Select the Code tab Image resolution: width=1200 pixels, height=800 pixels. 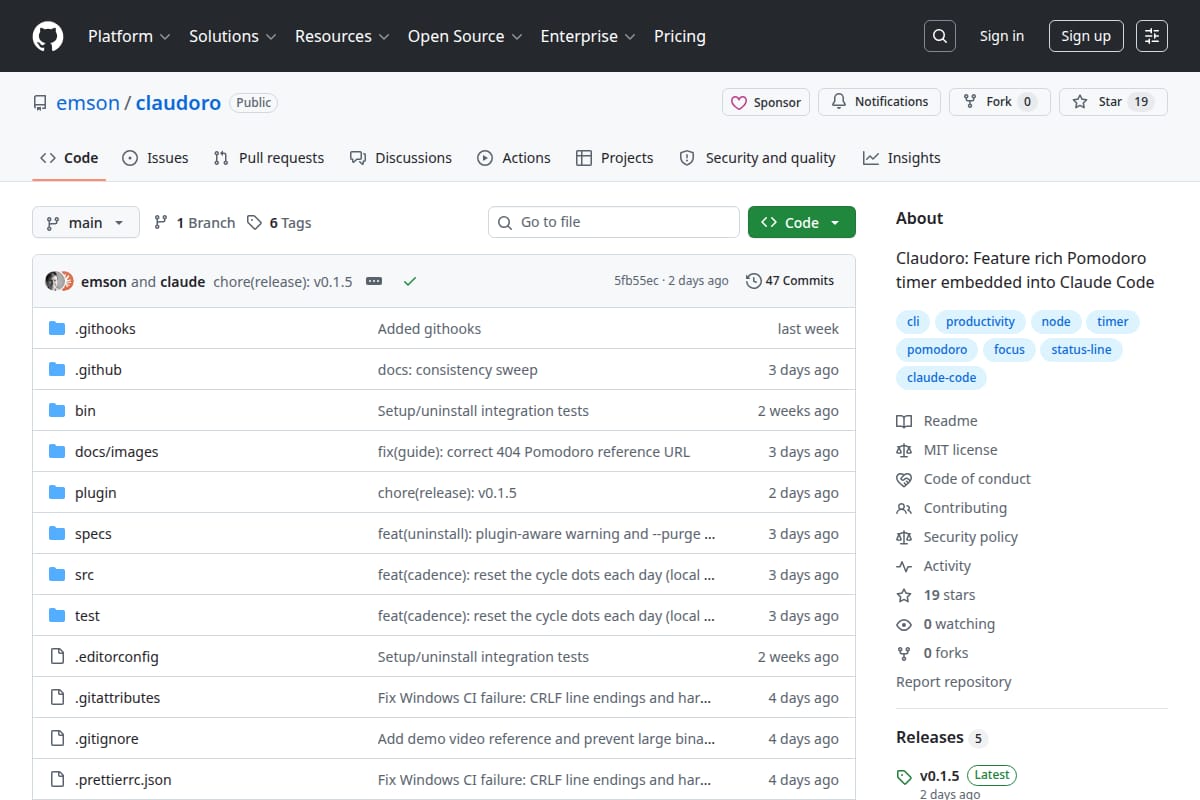69,158
